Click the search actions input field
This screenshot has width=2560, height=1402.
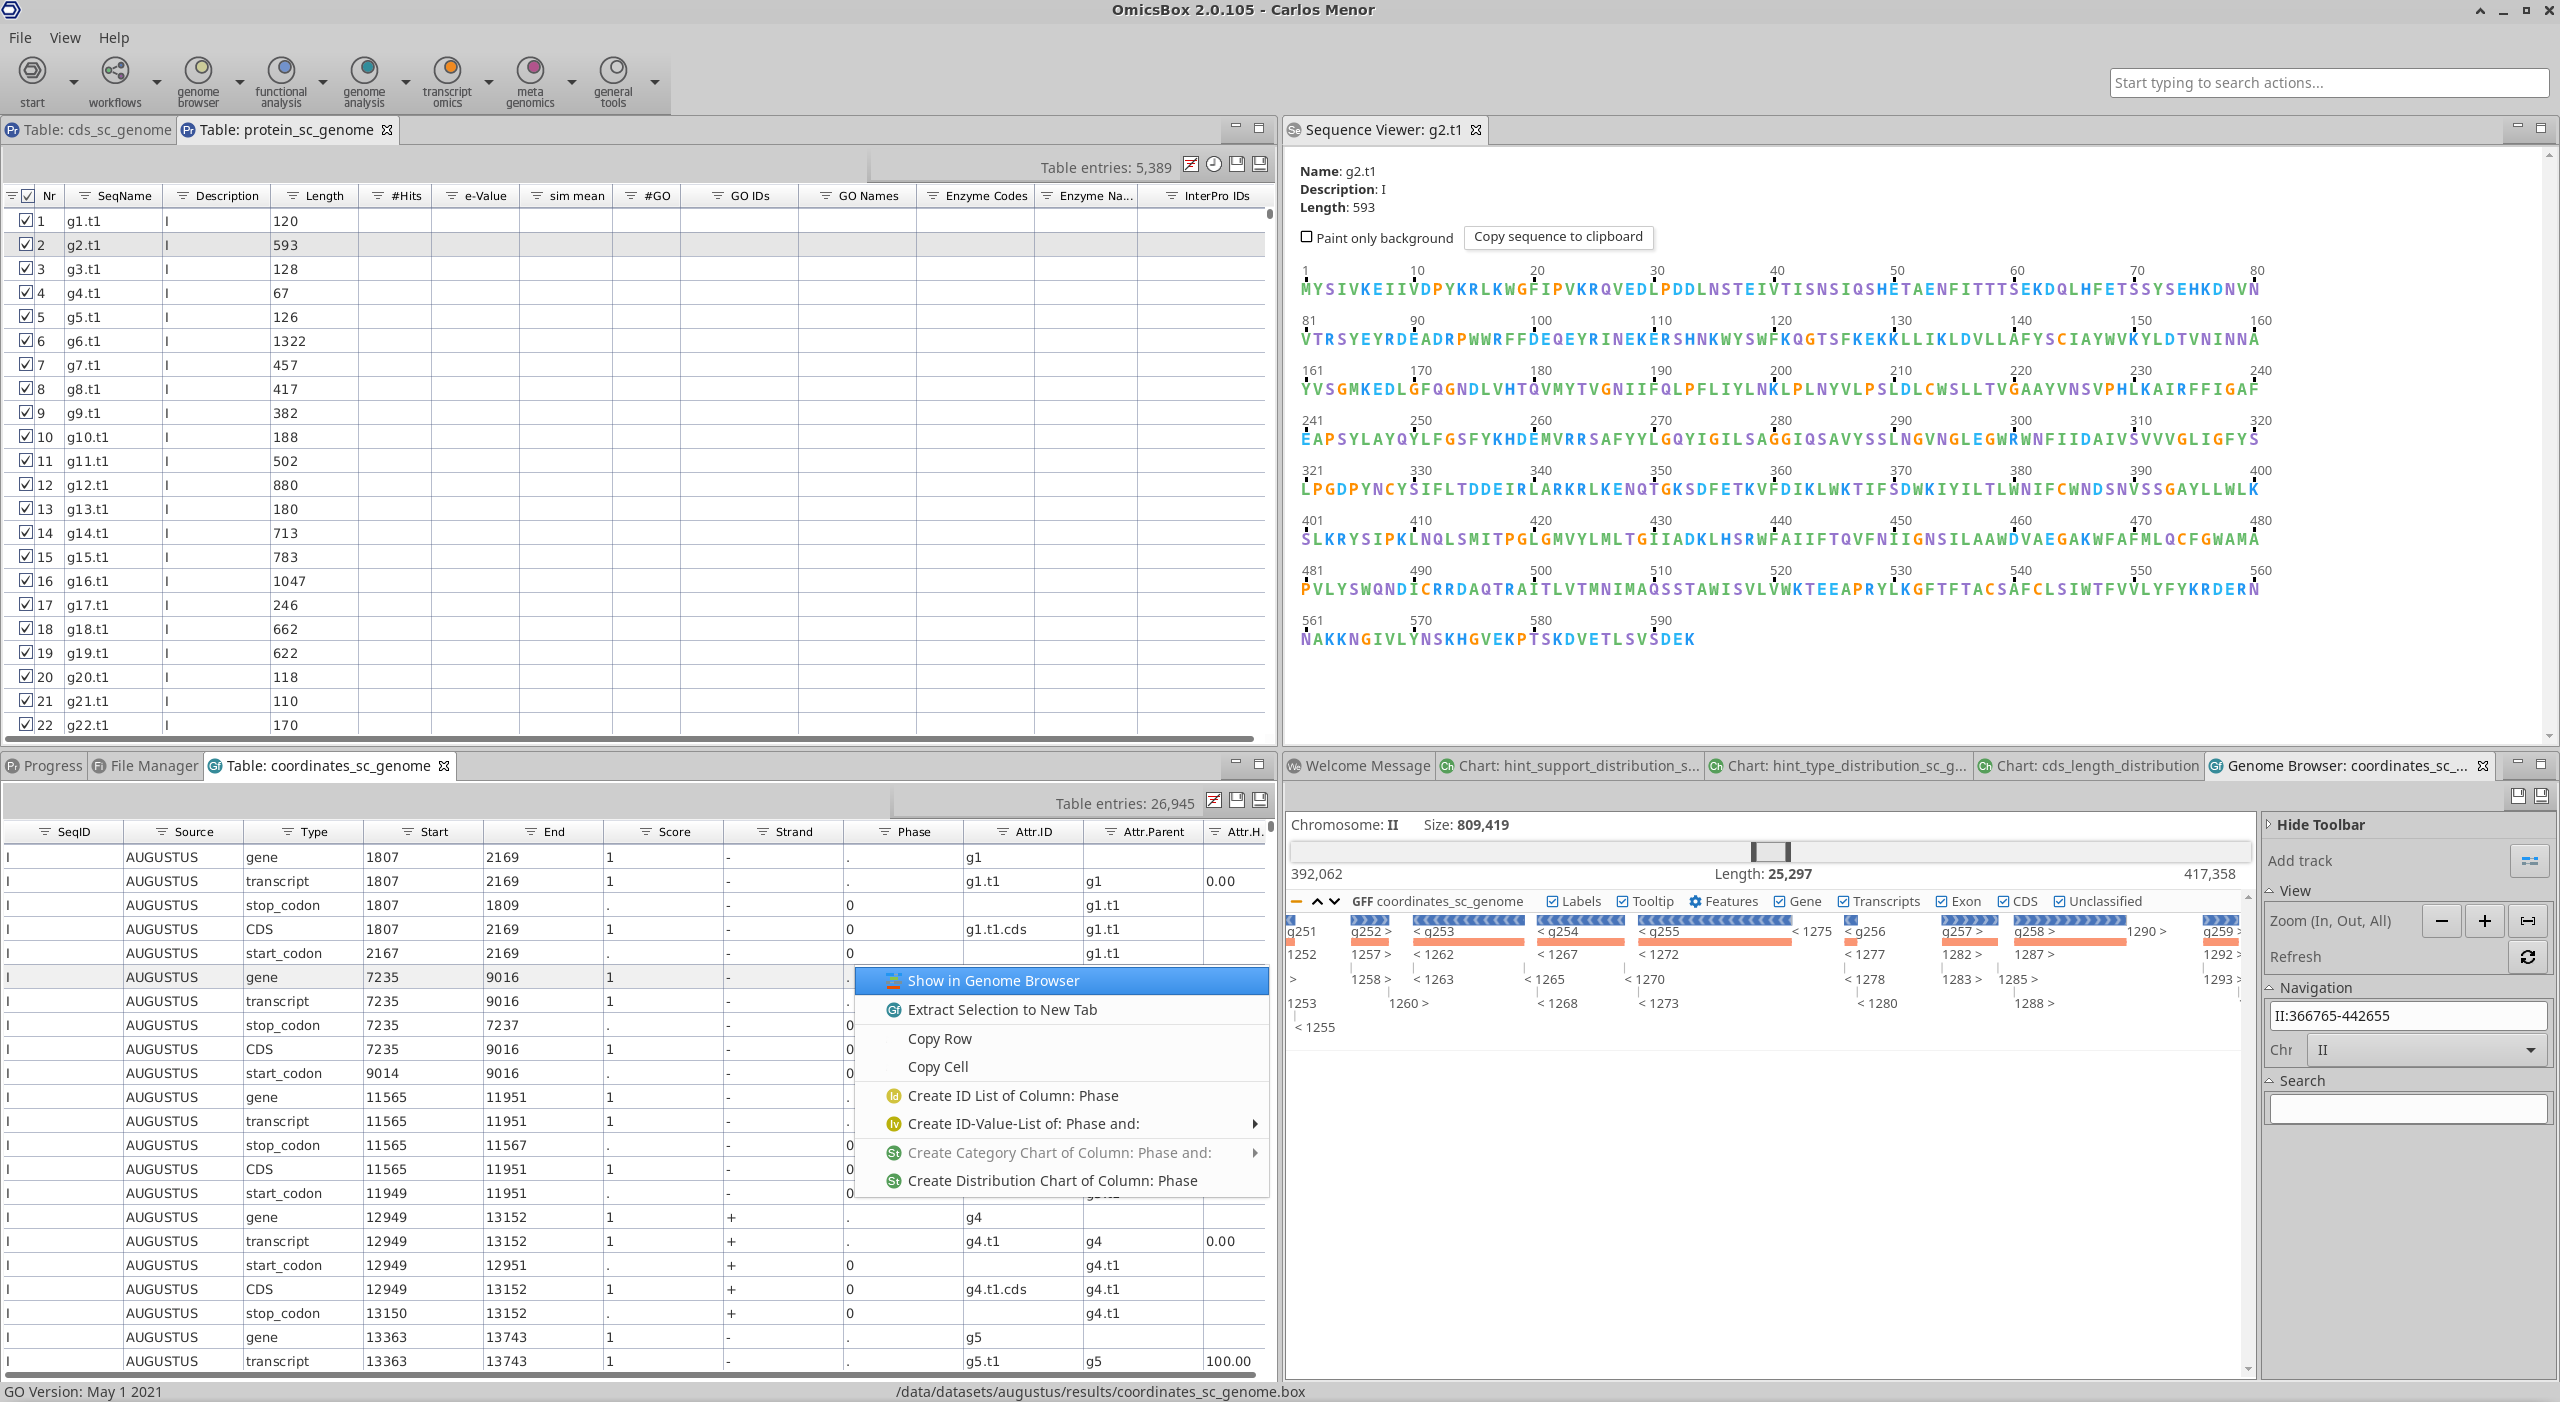click(x=2328, y=83)
